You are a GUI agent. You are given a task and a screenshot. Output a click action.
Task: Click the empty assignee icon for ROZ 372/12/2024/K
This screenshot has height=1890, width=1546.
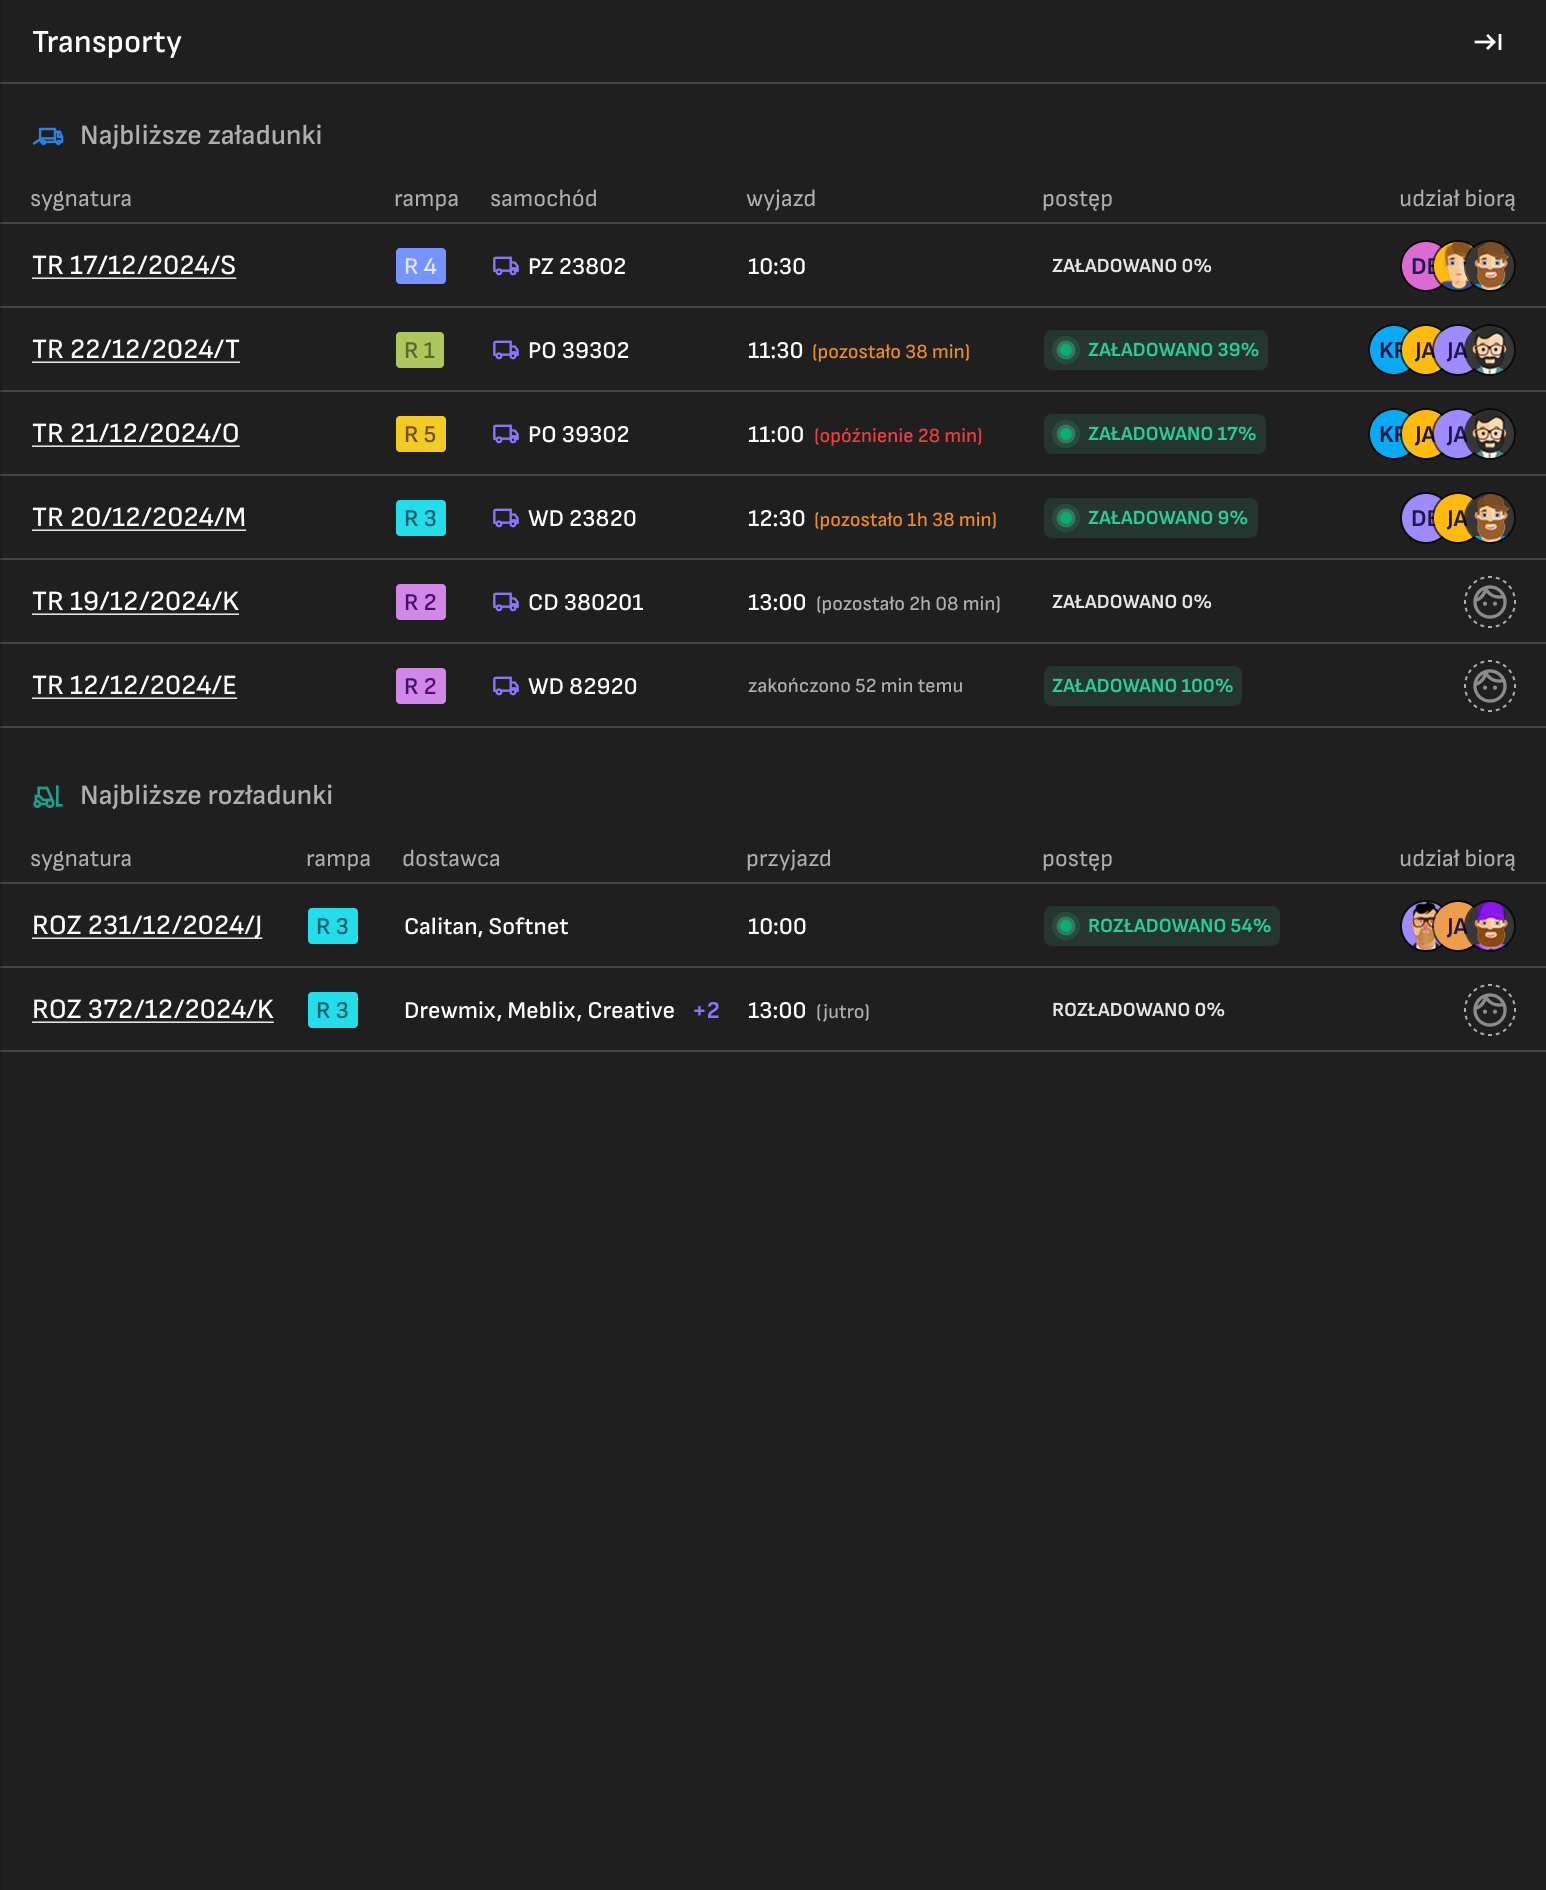point(1490,1010)
